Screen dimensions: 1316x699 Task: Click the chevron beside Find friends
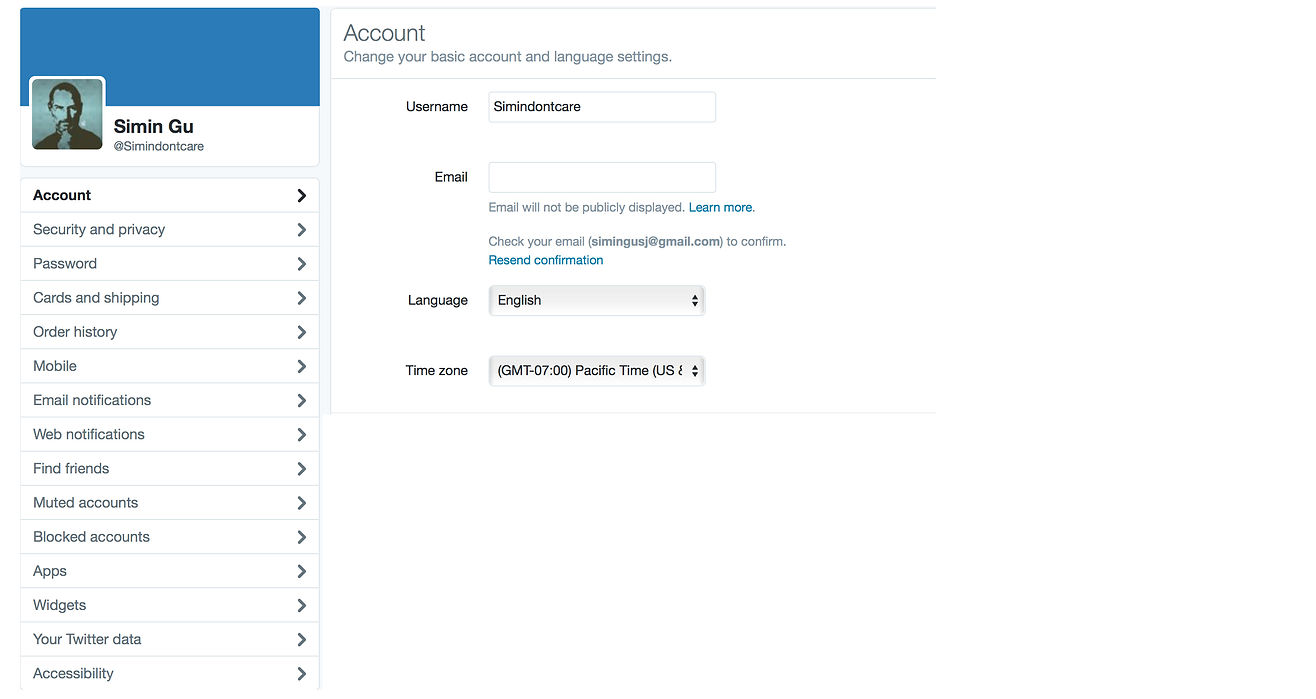(x=301, y=469)
